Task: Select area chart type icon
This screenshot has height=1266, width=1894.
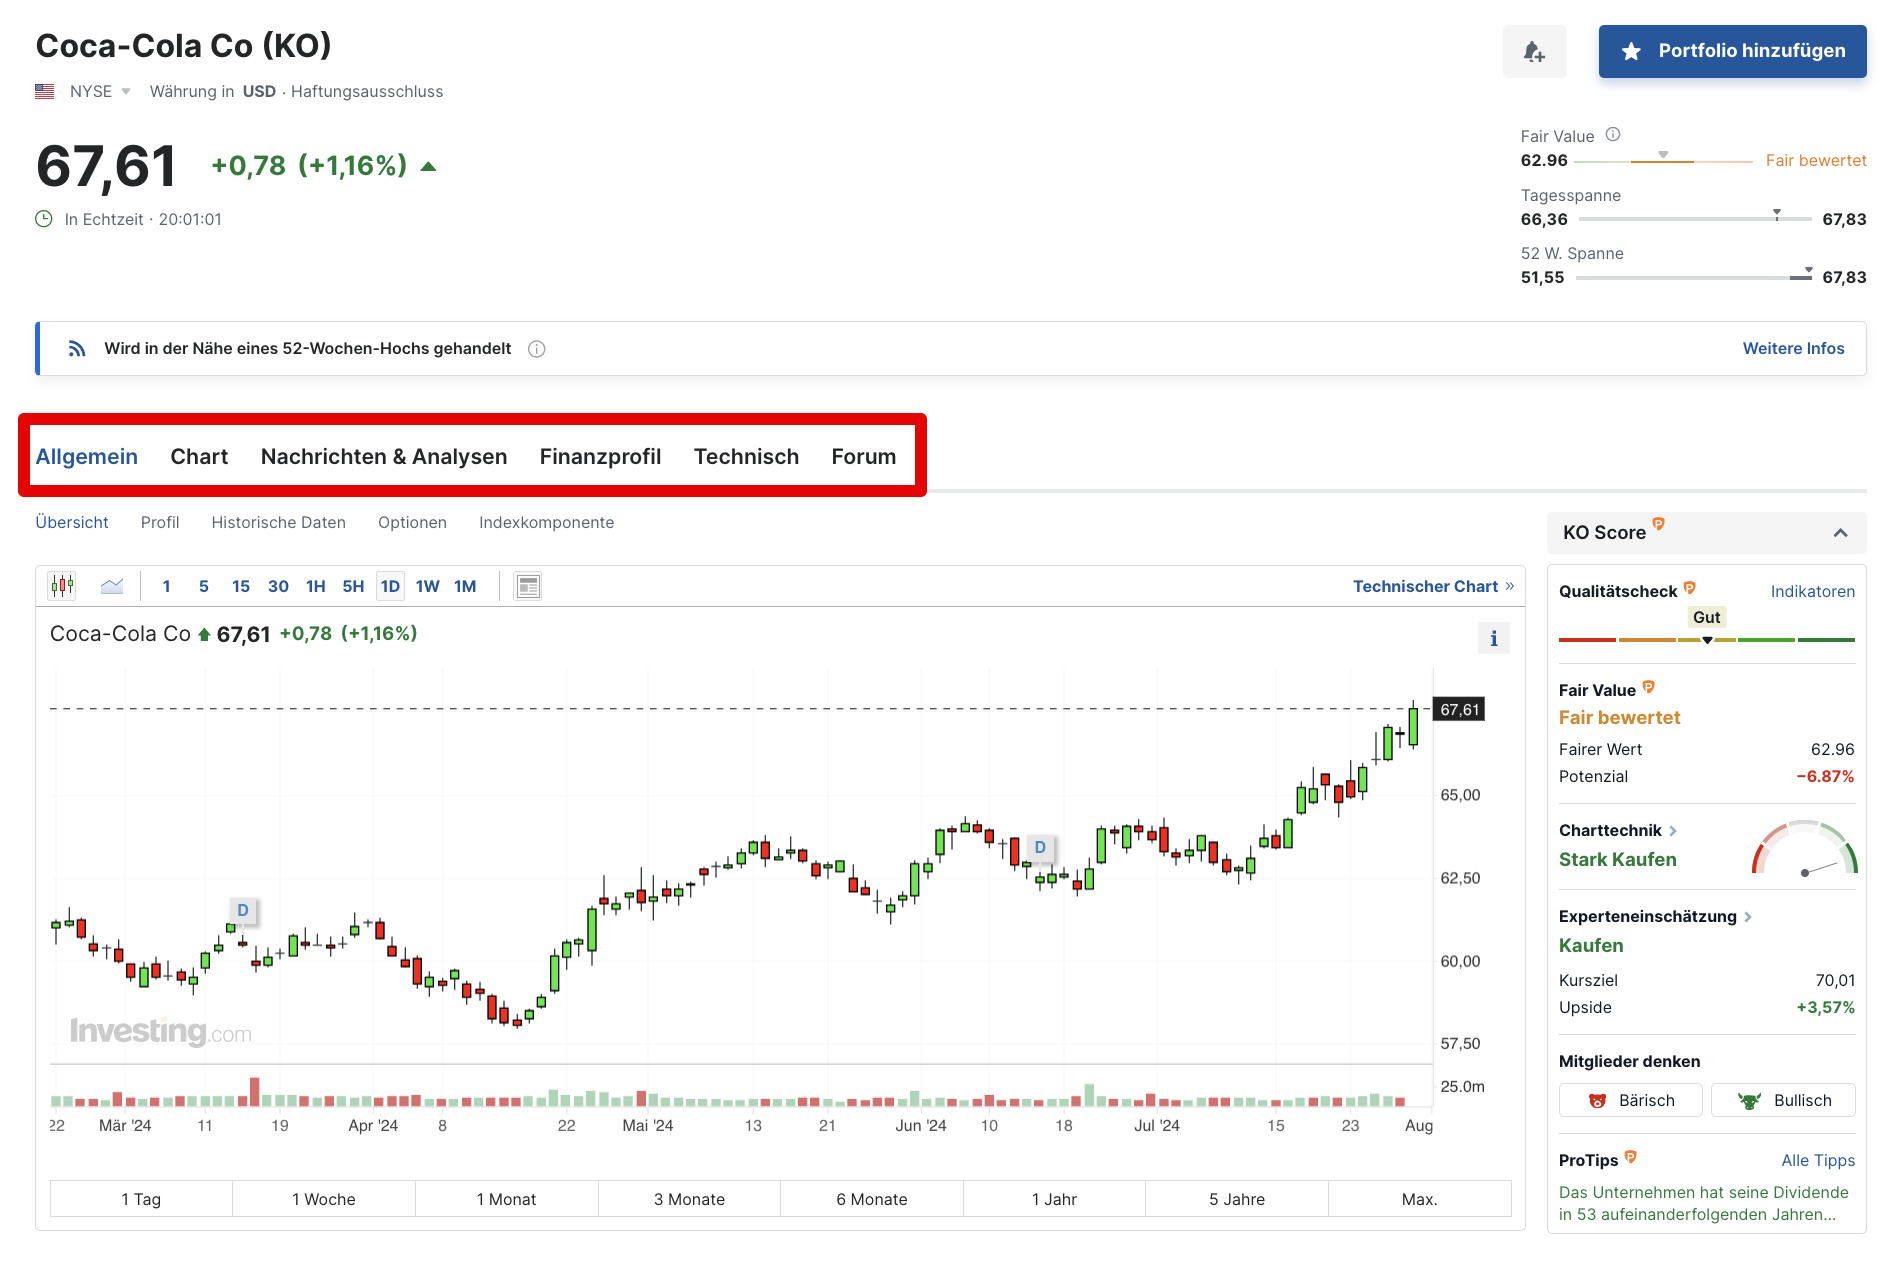Action: point(112,586)
